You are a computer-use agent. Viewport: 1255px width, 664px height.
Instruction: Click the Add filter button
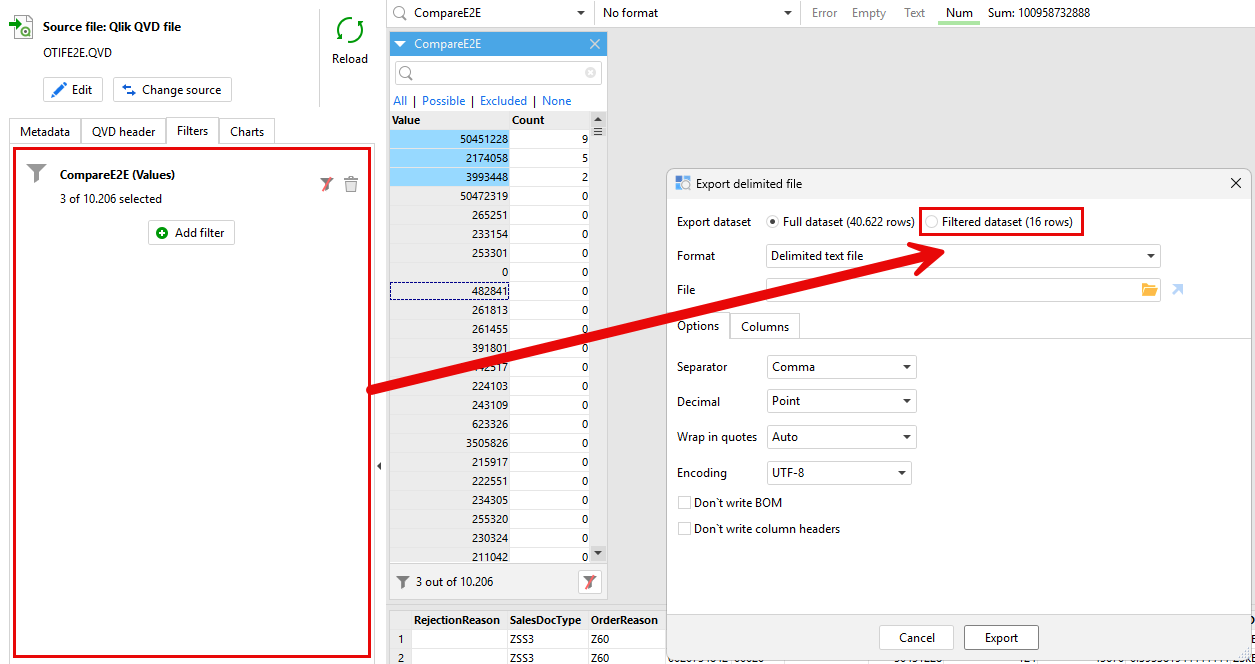pyautogui.click(x=191, y=233)
